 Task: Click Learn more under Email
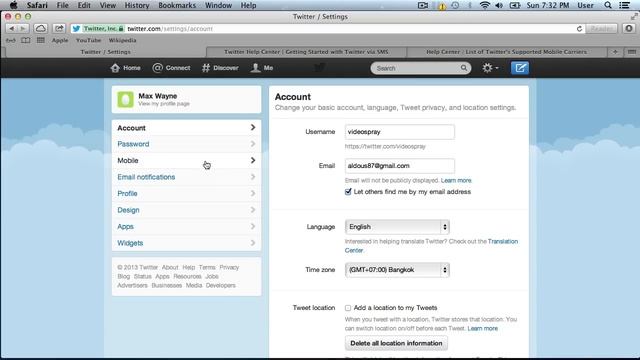456,180
